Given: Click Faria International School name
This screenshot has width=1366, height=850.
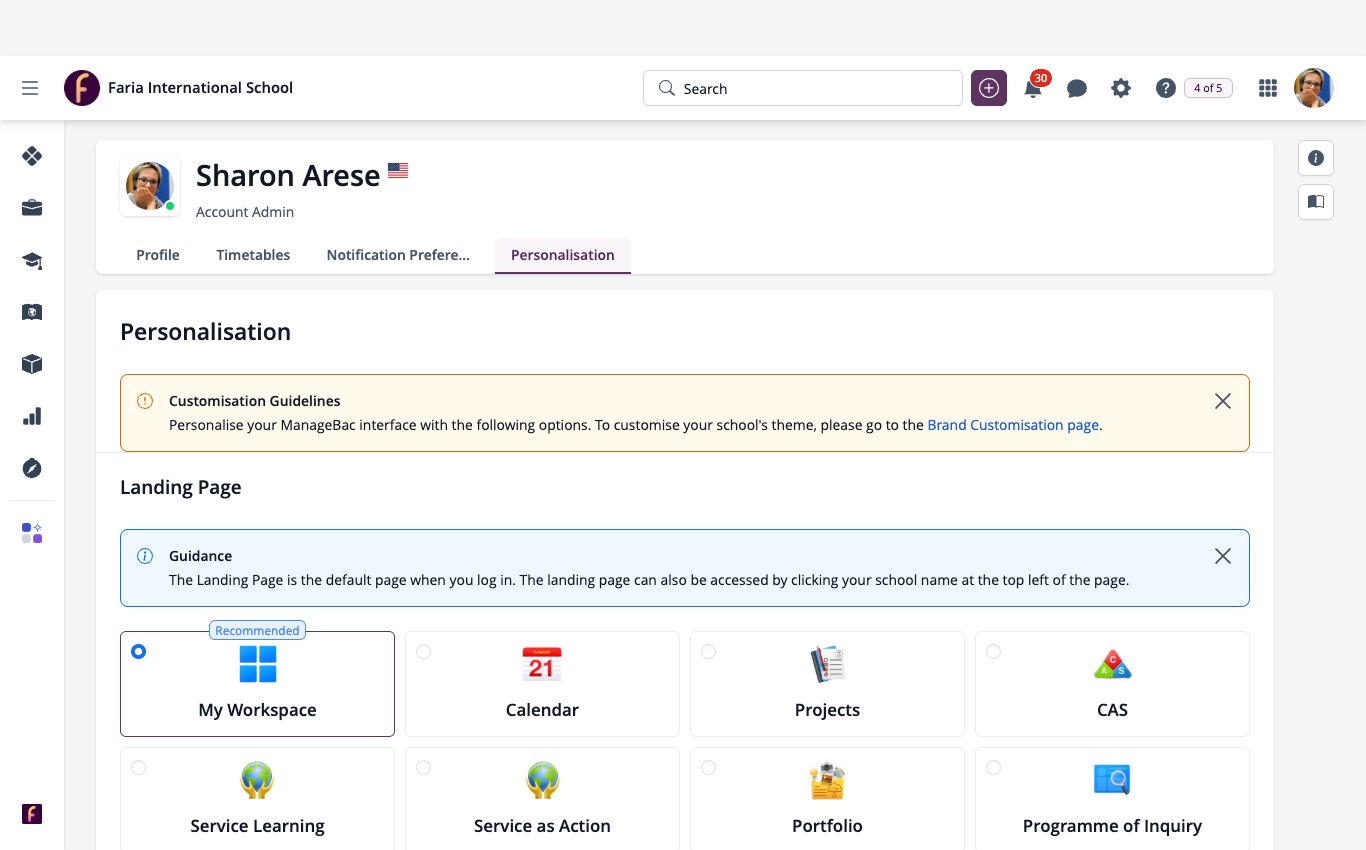Looking at the screenshot, I should pyautogui.click(x=200, y=88).
